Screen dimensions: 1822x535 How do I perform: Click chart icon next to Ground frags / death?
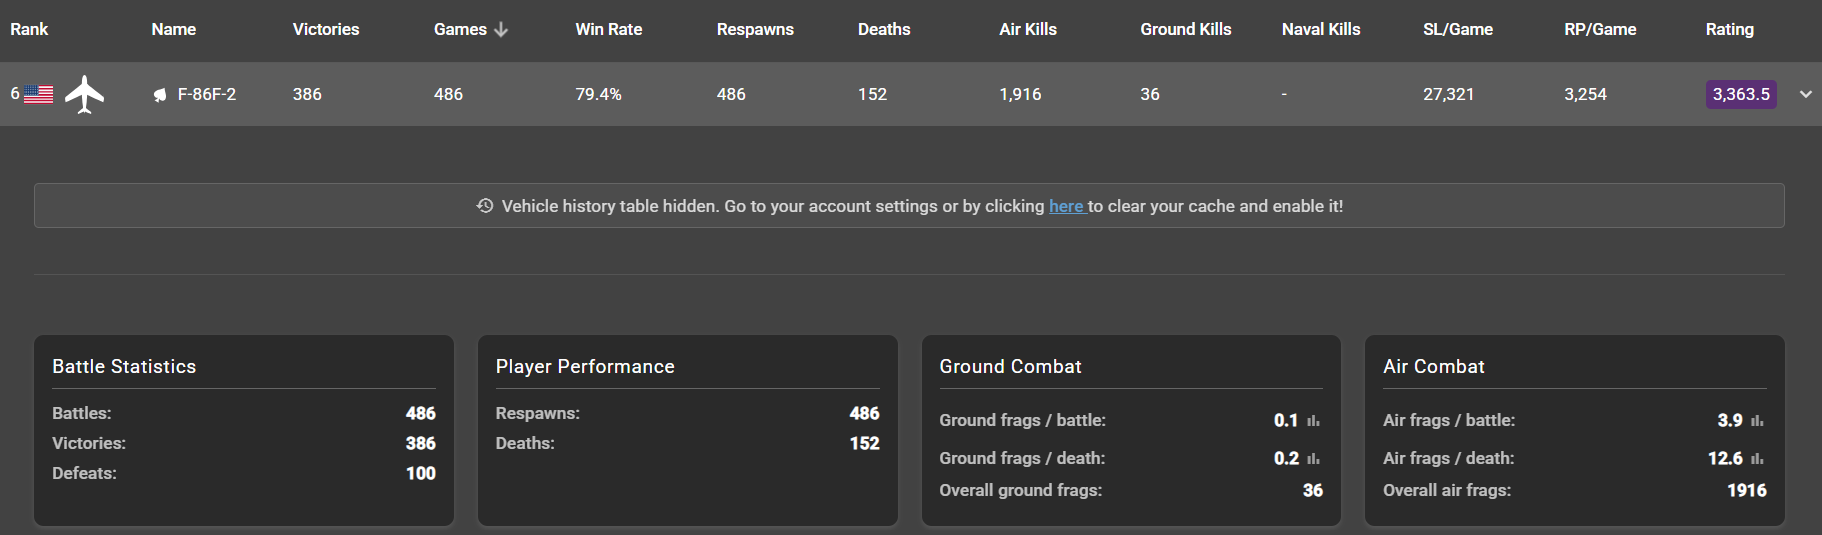coord(1313,459)
